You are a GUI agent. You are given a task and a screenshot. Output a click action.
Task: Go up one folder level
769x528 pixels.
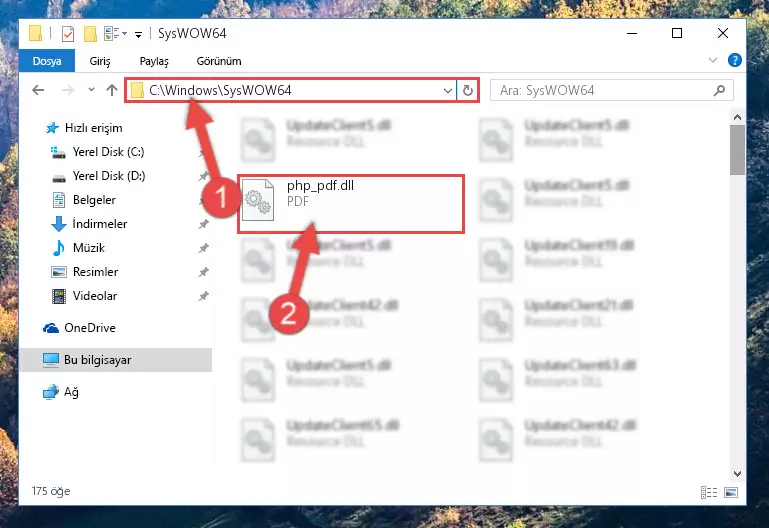pyautogui.click(x=112, y=90)
